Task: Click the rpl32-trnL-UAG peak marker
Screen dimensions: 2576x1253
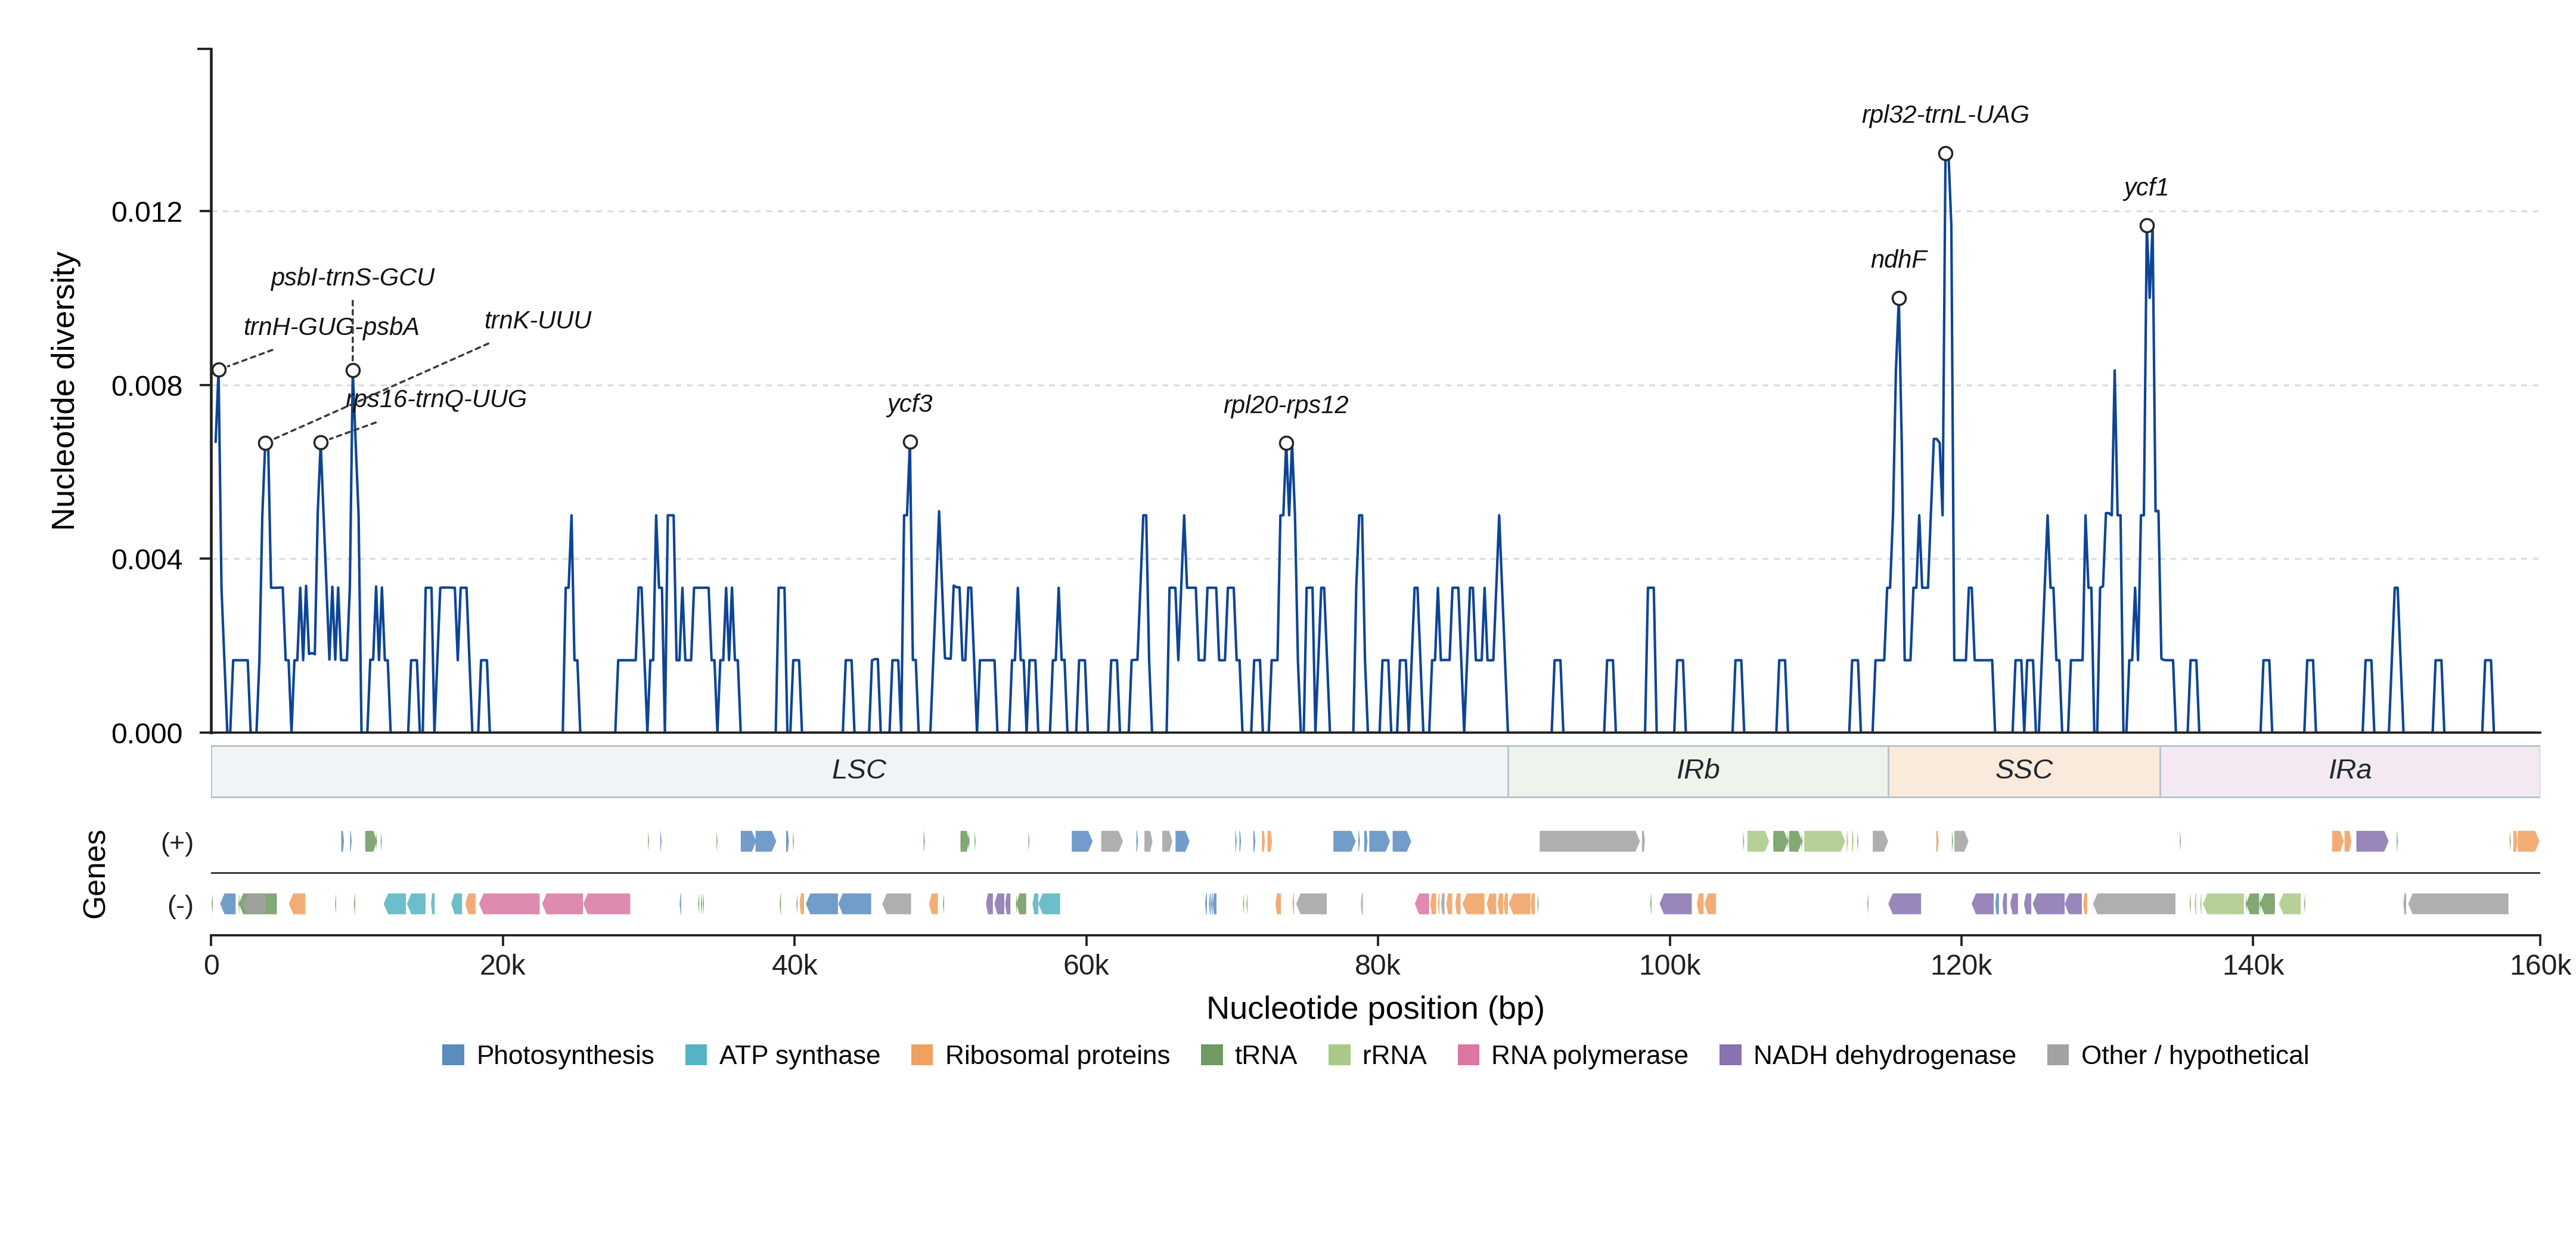Action: click(1945, 154)
